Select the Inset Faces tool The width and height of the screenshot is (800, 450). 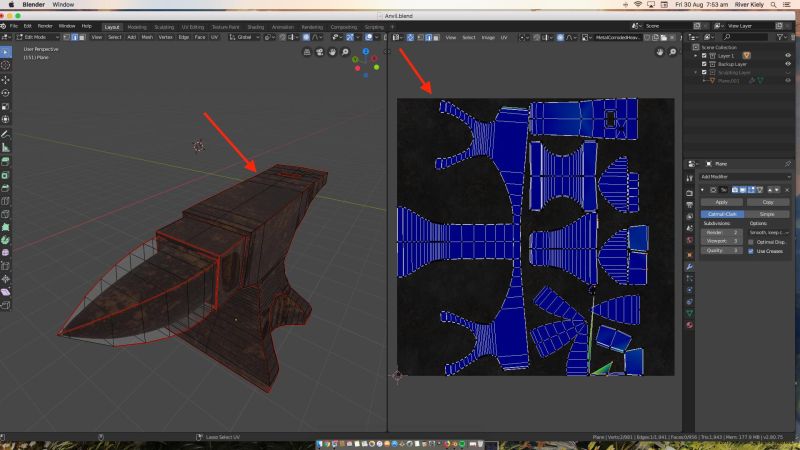pyautogui.click(x=6, y=175)
